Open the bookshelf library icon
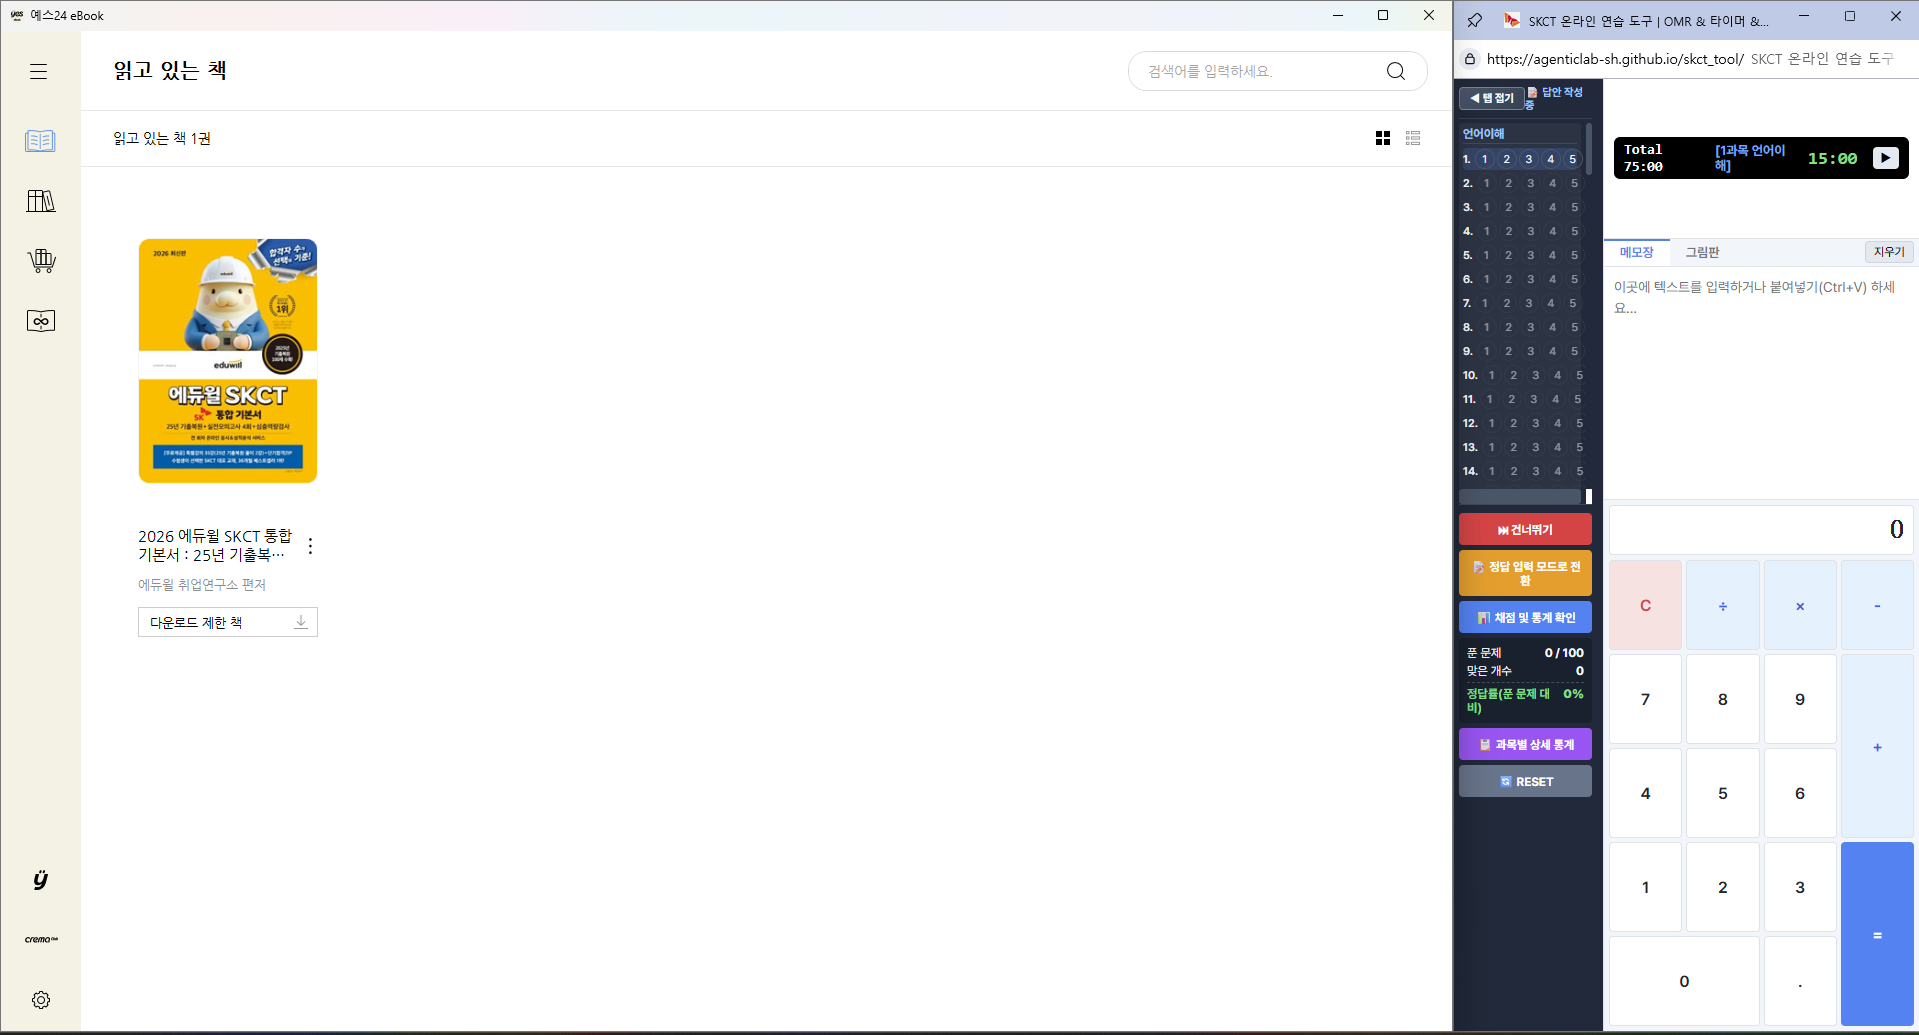This screenshot has height=1035, width=1919. tap(40, 201)
